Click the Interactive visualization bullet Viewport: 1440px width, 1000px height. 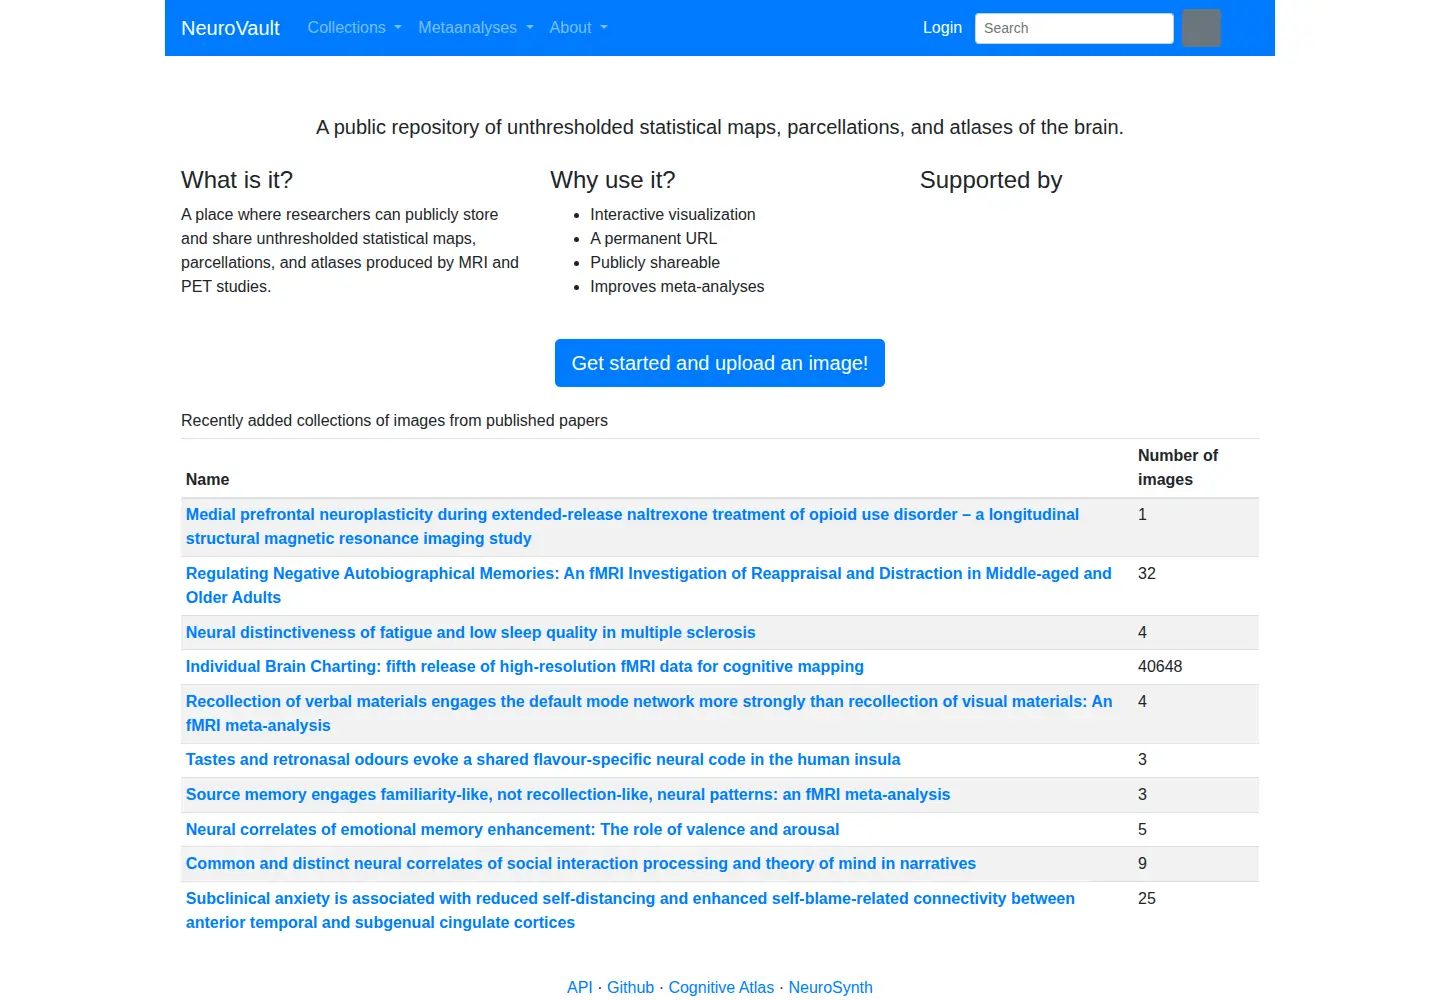[673, 215]
